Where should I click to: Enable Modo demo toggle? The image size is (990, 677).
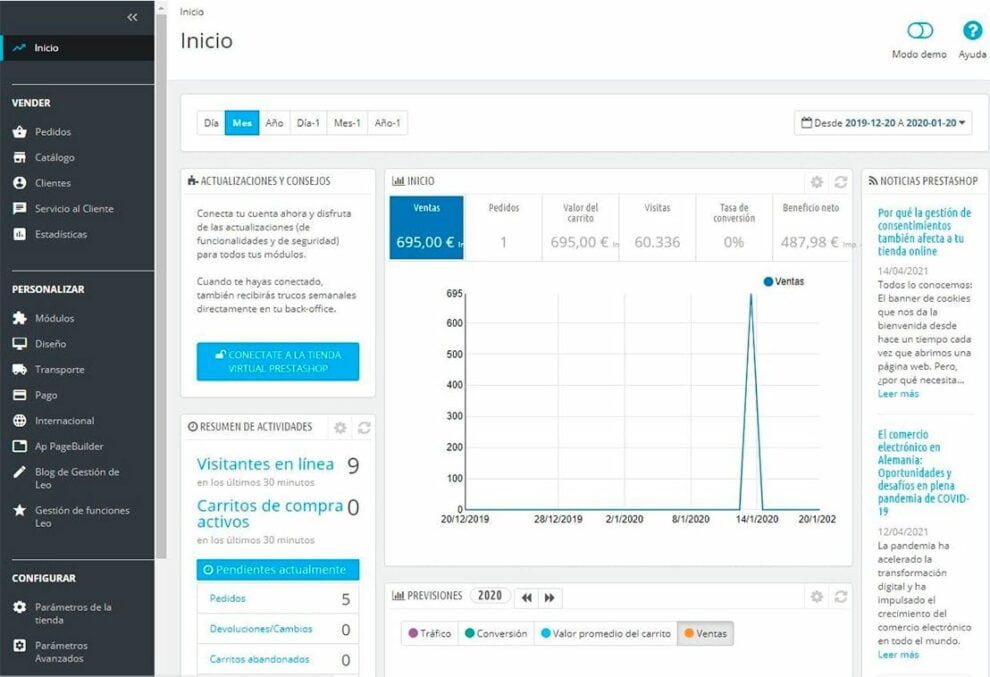919,31
